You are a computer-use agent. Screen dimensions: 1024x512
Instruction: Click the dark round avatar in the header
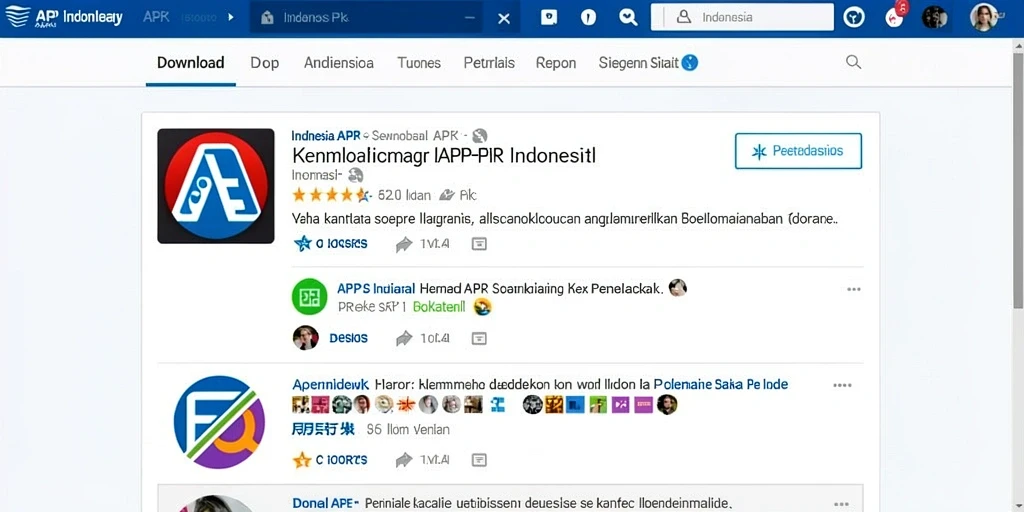(x=934, y=18)
